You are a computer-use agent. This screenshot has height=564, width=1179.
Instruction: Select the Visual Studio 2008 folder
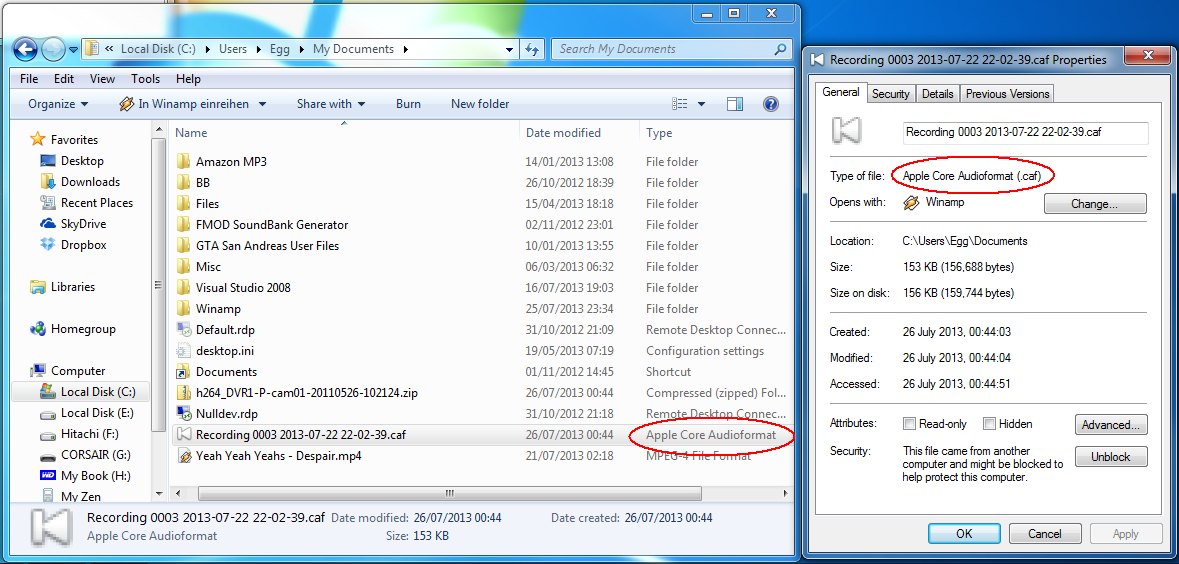(x=243, y=287)
